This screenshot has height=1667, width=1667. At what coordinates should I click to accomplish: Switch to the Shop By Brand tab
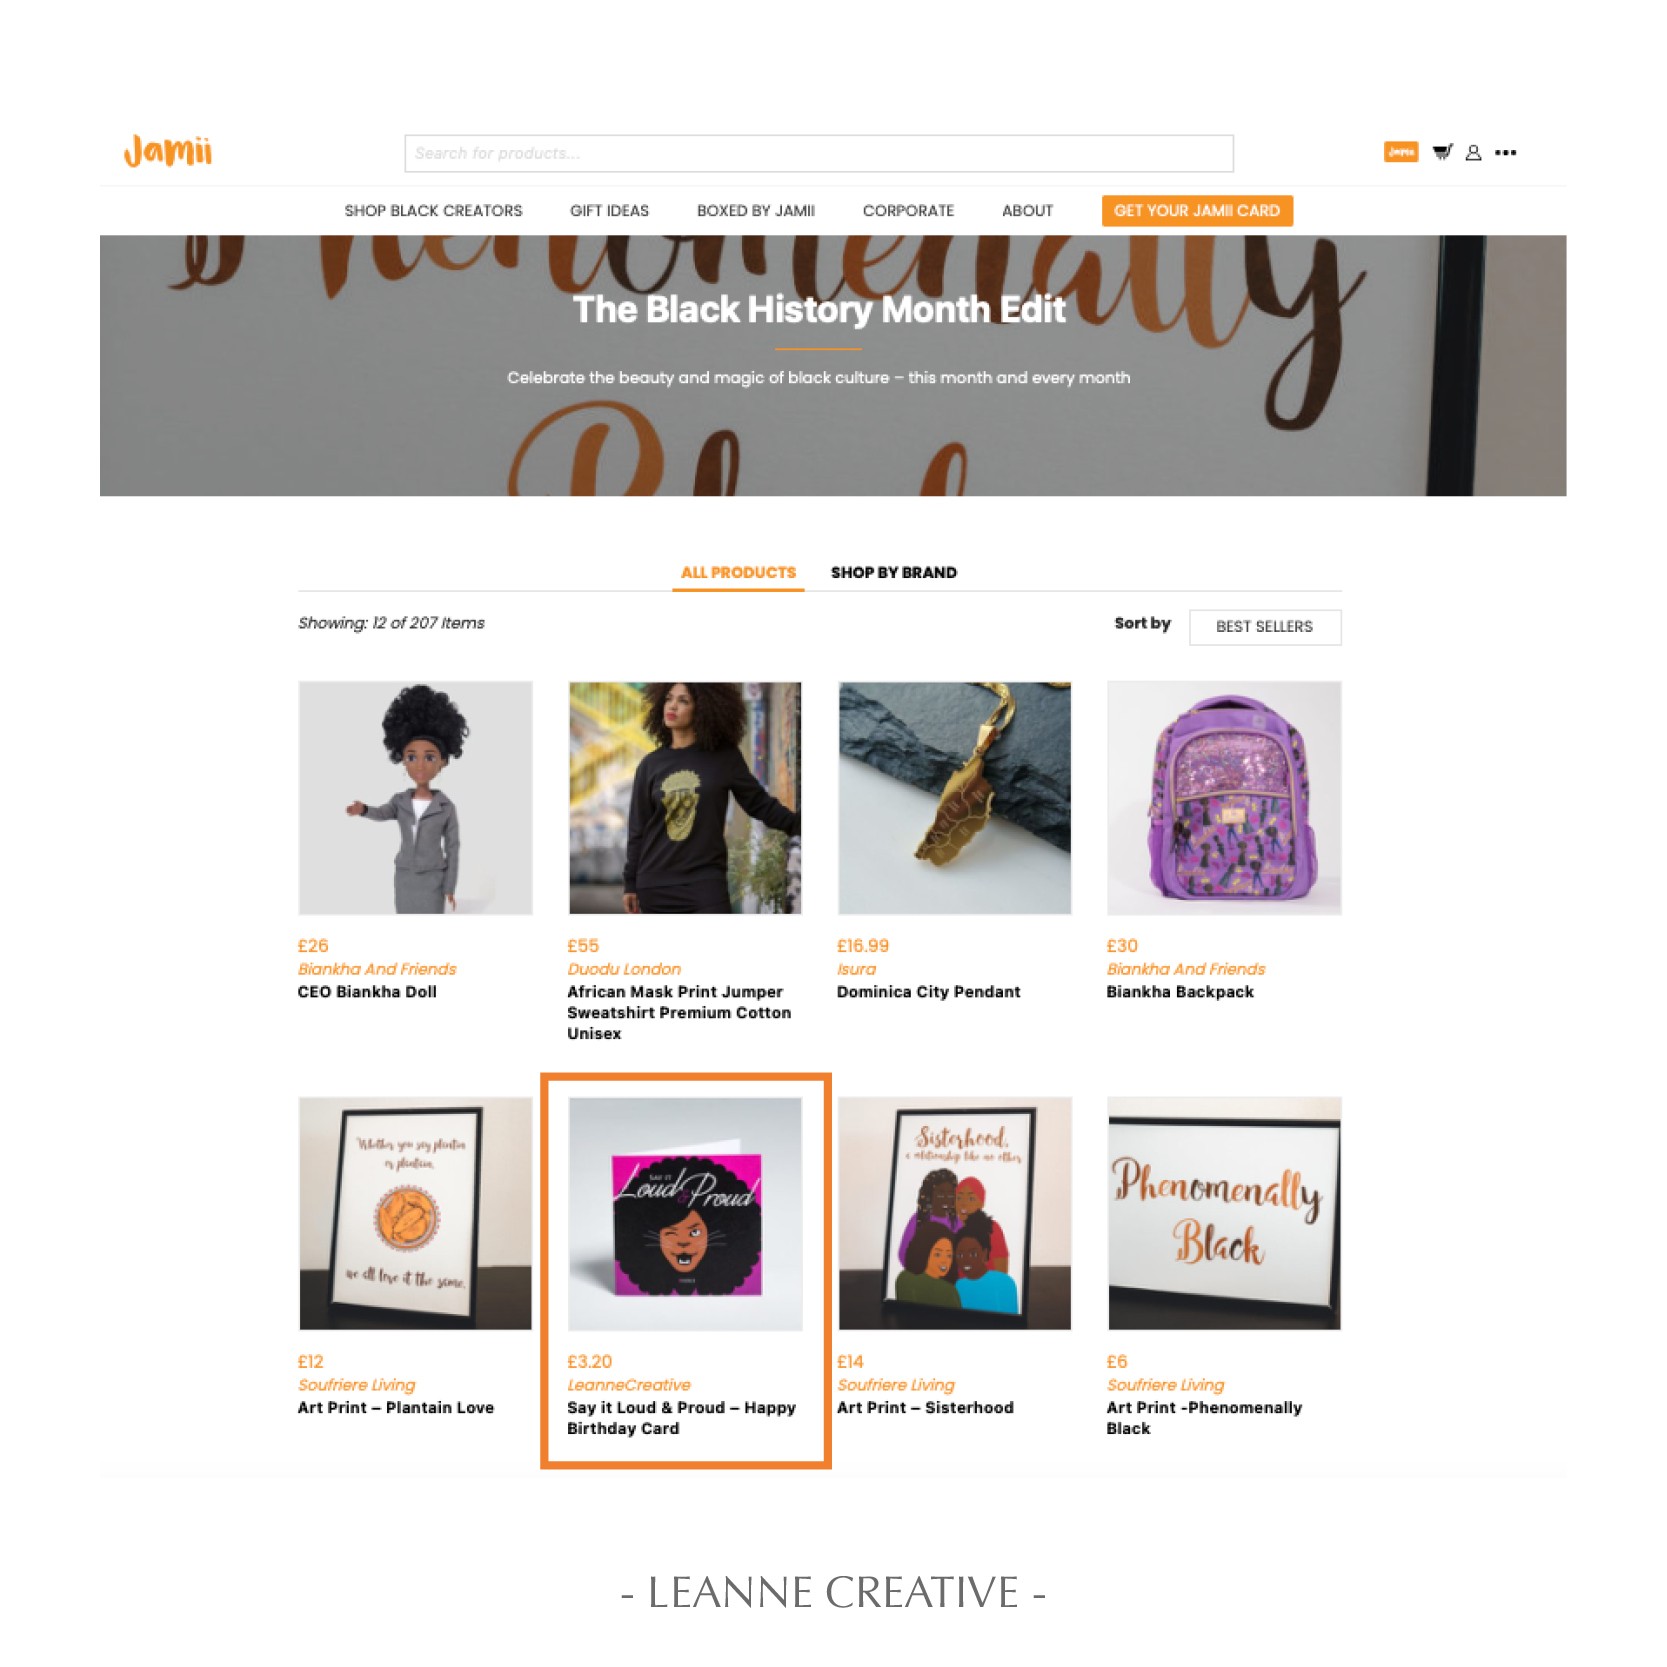[893, 572]
